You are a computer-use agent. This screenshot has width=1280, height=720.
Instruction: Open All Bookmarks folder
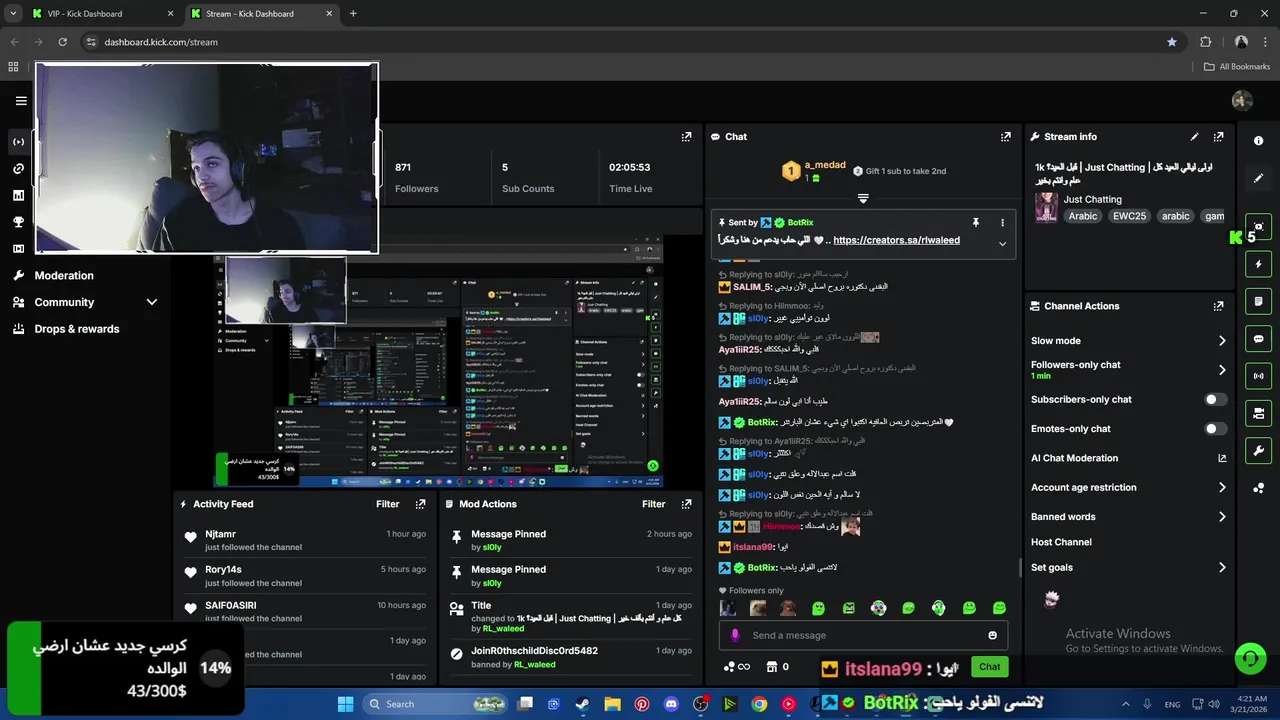(x=1237, y=67)
